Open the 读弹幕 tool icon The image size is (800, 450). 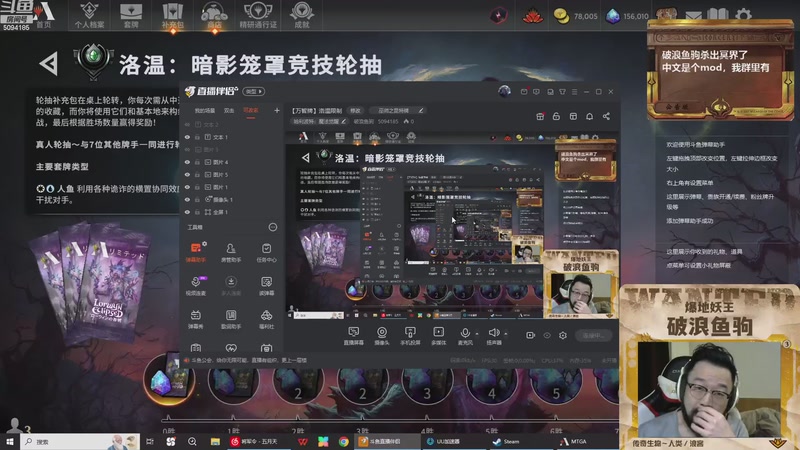pos(266,286)
